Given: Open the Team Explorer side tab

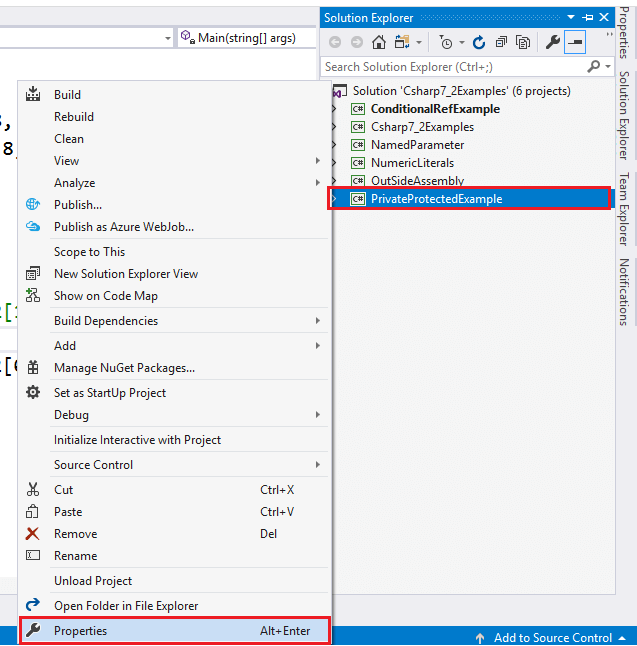Looking at the screenshot, I should (624, 209).
